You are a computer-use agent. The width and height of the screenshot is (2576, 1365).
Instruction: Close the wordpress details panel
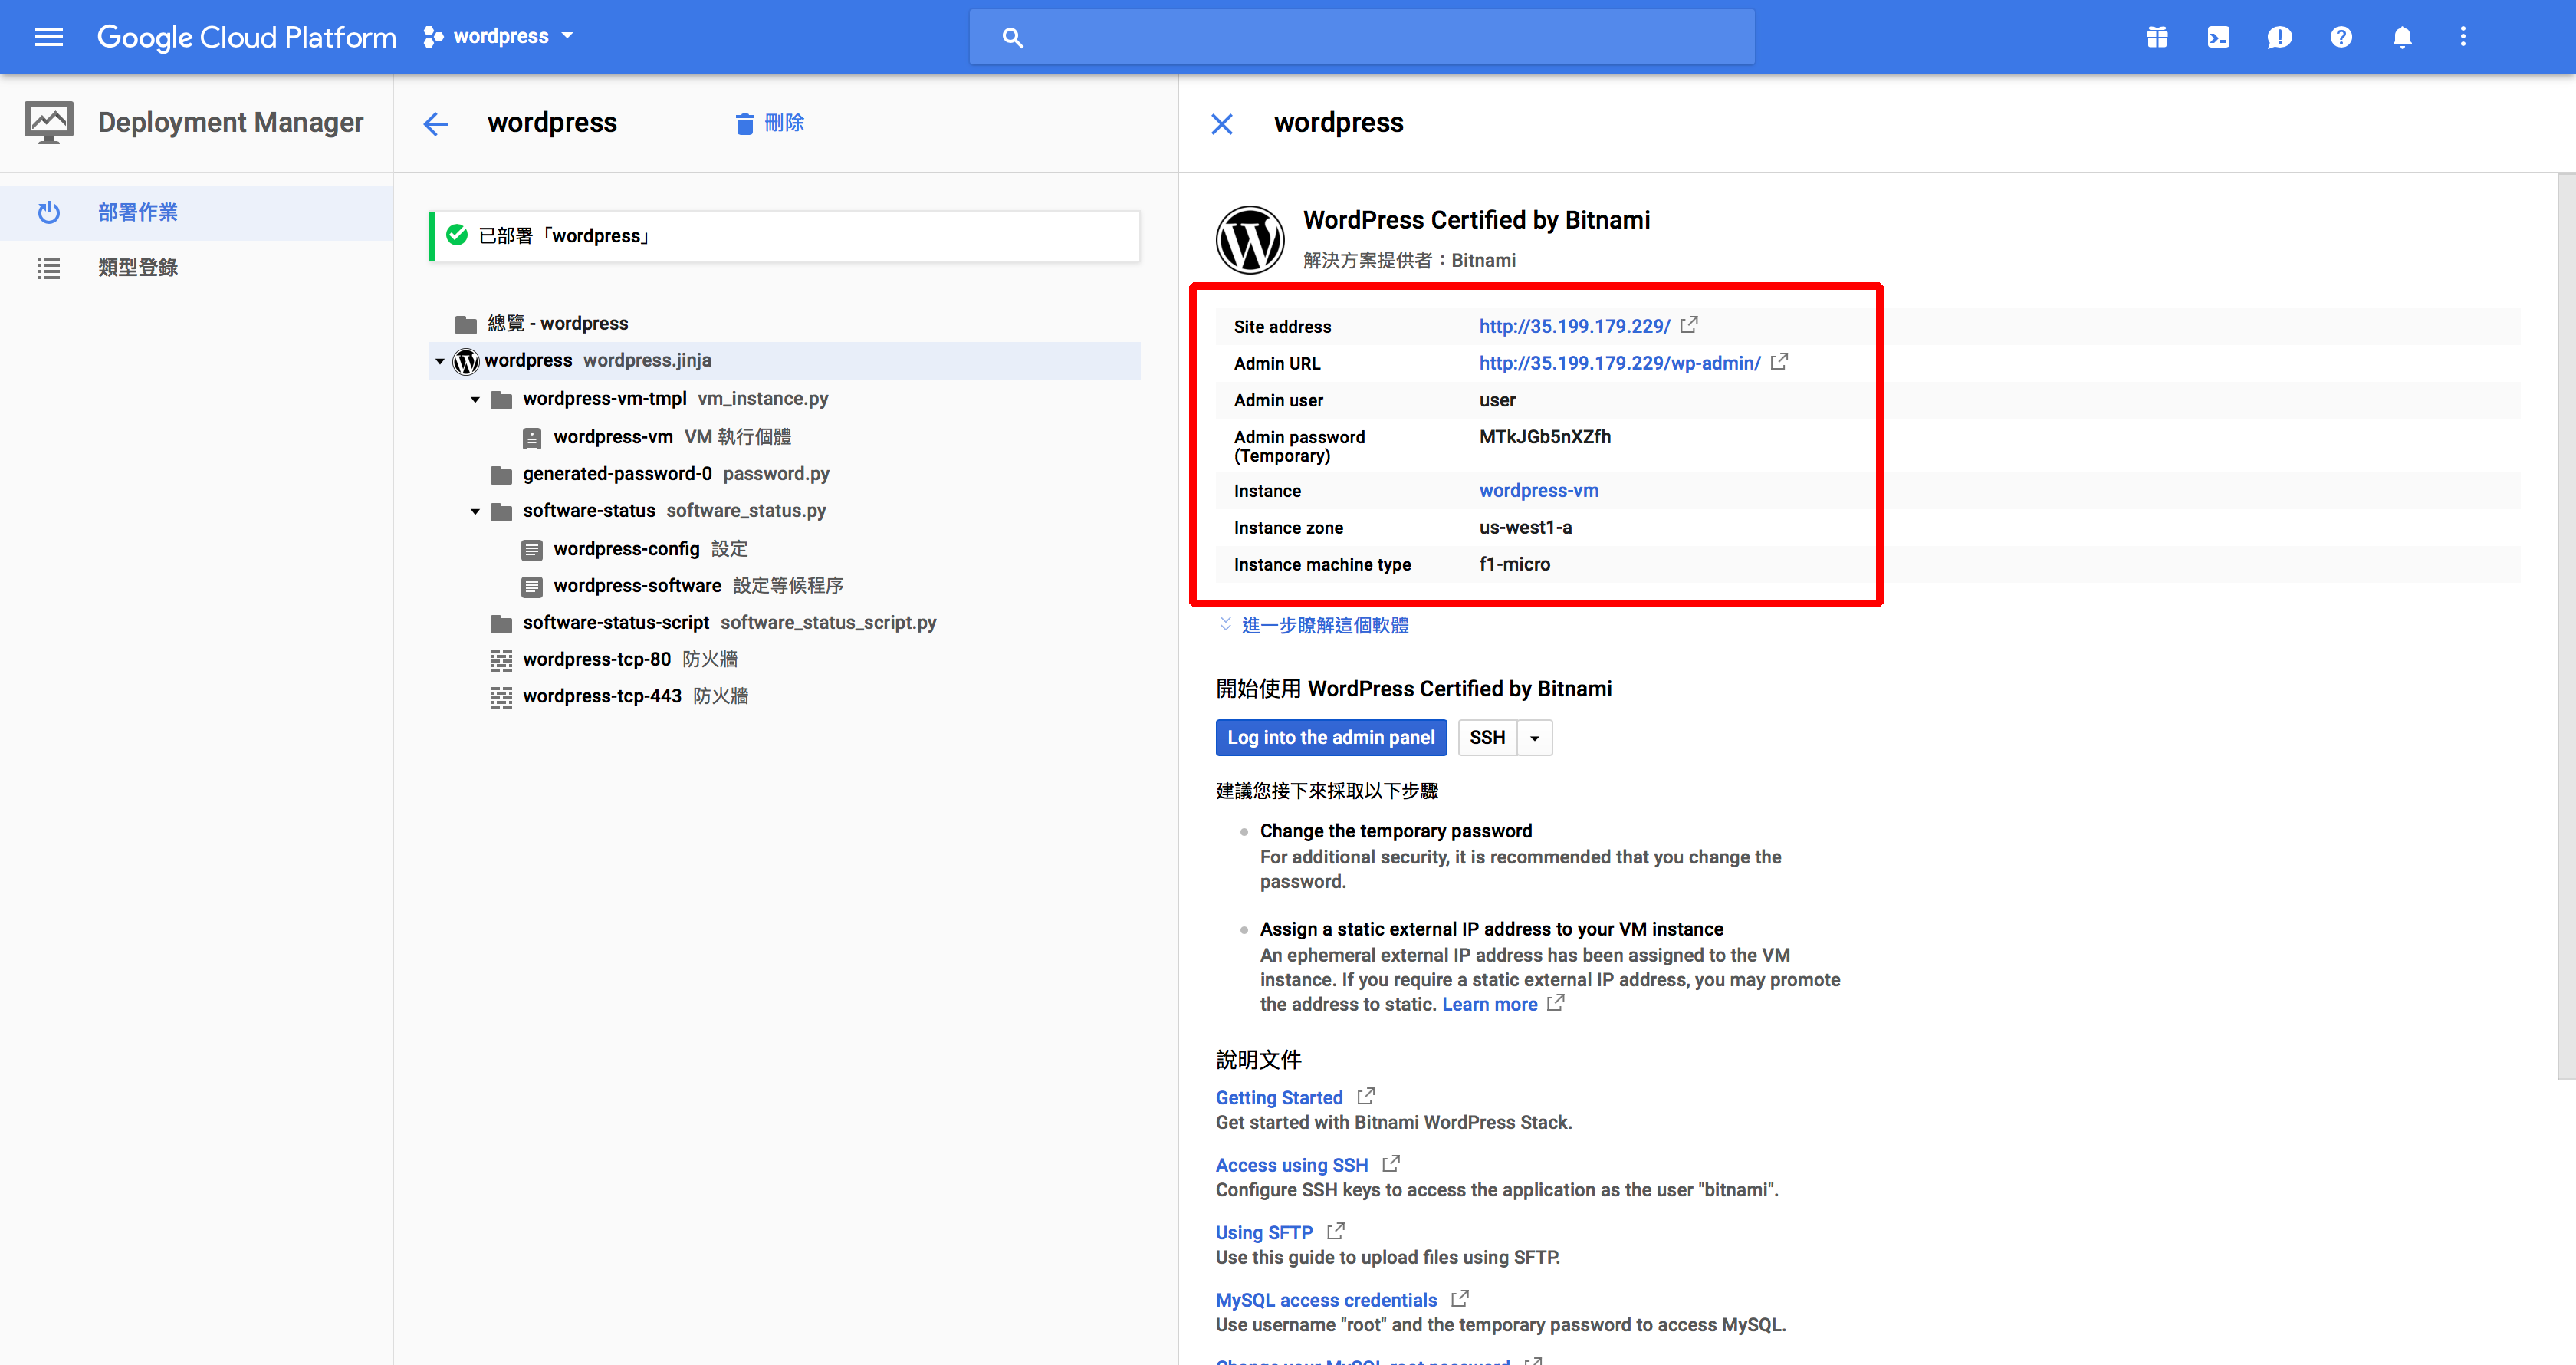coord(1221,123)
